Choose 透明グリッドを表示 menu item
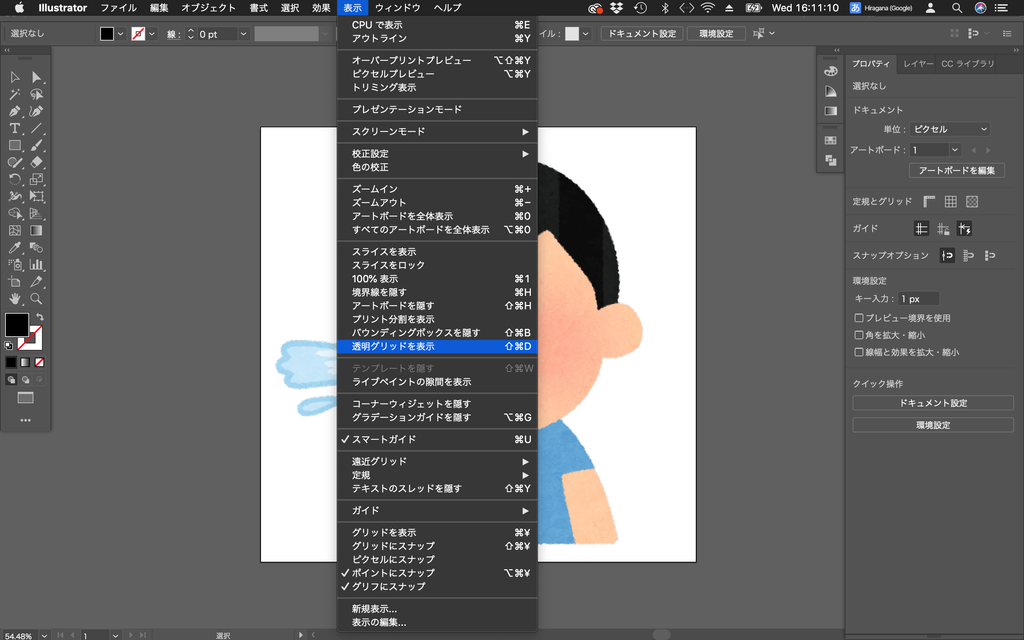 coord(437,346)
